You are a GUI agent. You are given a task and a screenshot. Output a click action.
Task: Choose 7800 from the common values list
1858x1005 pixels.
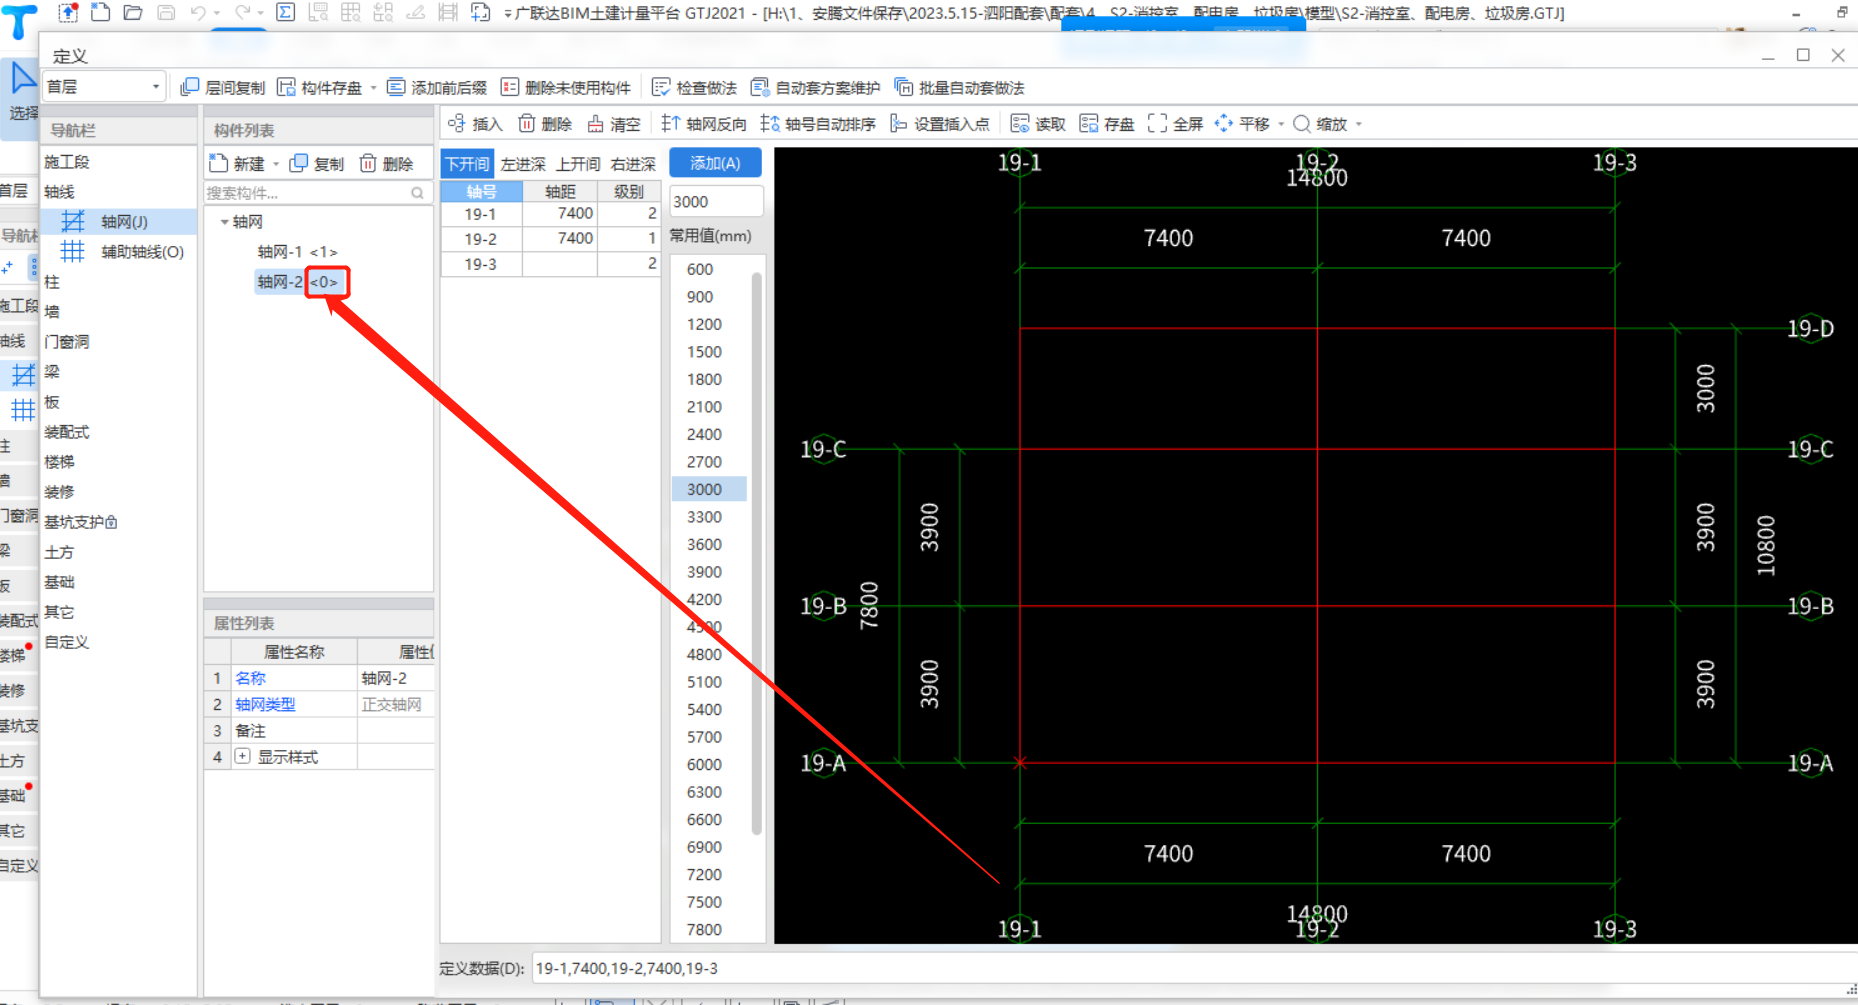[x=704, y=929]
